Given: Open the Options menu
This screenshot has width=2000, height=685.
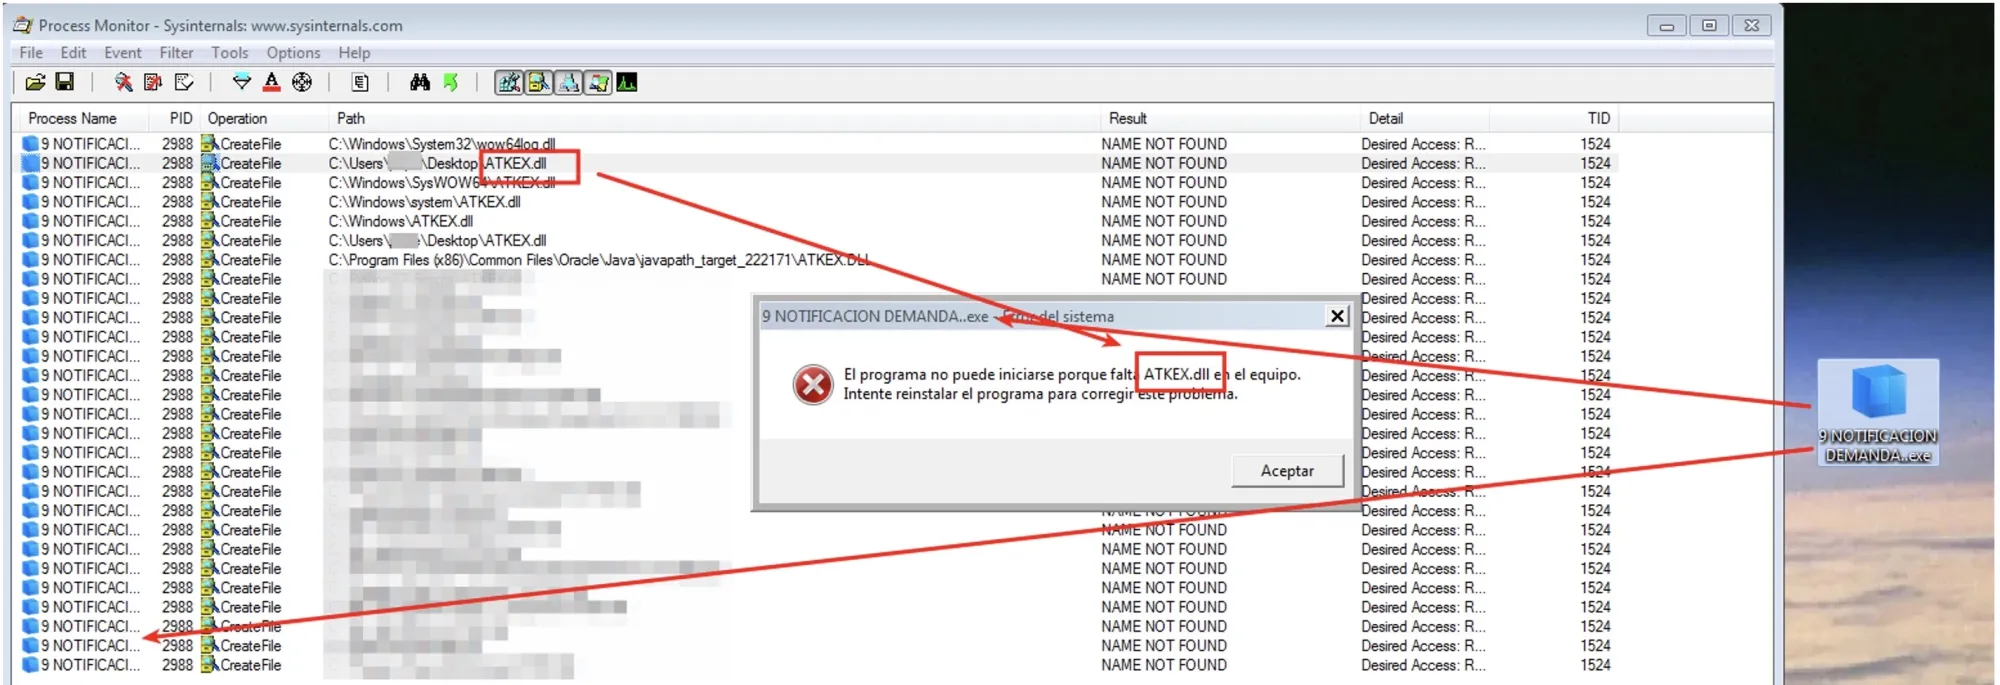Looking at the screenshot, I should [294, 53].
